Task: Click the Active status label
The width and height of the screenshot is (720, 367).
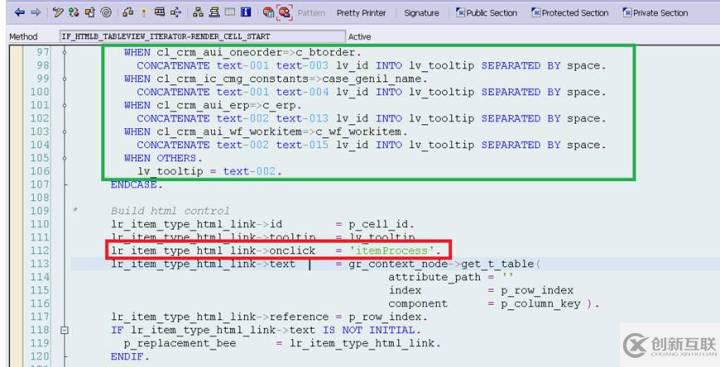Action: click(360, 37)
